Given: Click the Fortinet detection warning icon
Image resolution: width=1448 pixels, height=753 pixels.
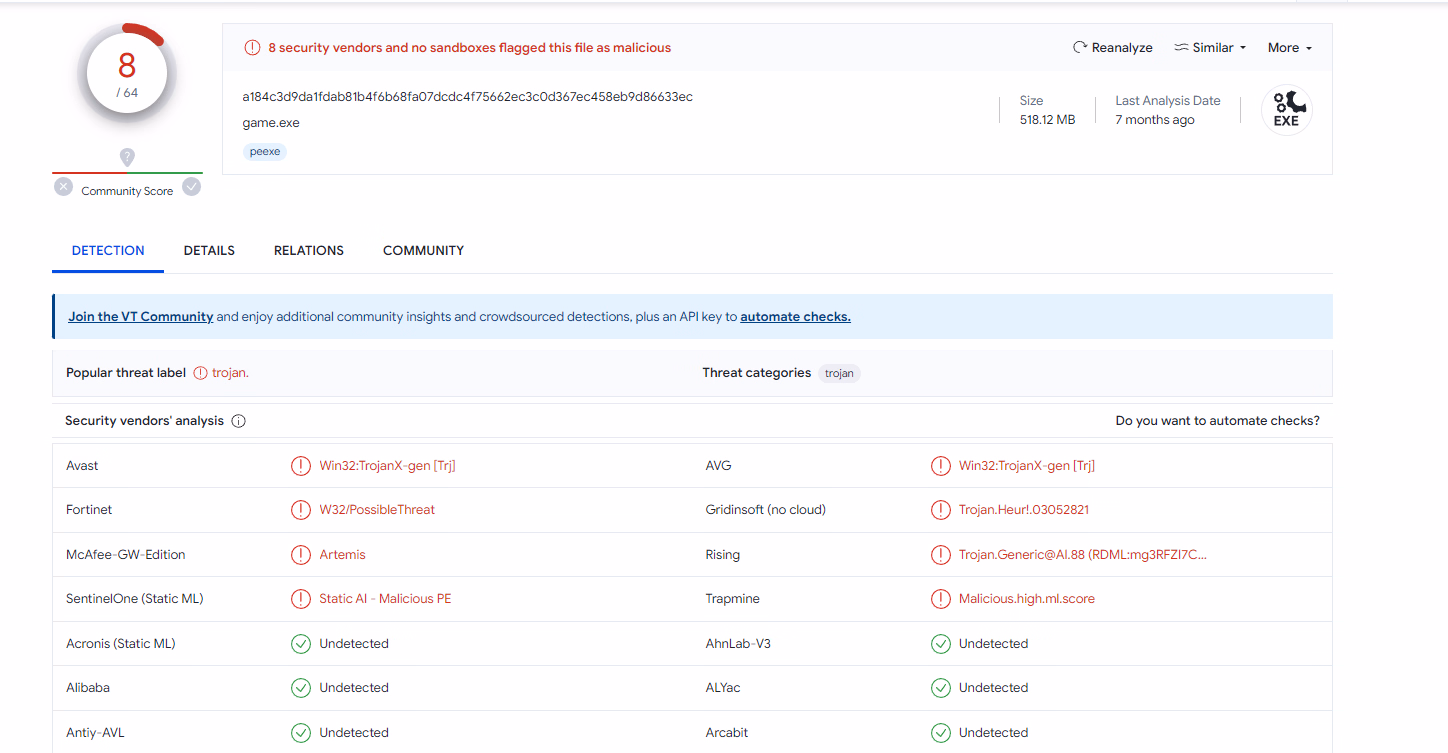Looking at the screenshot, I should [x=301, y=510].
